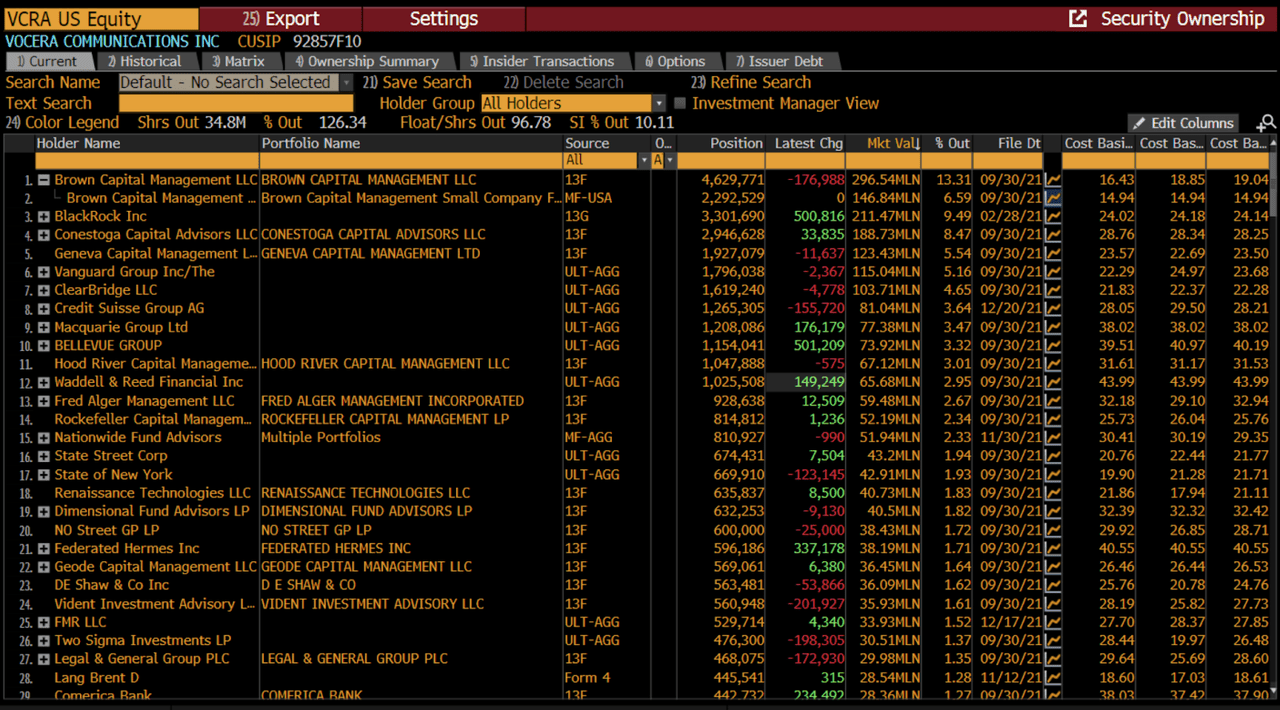Image resolution: width=1280 pixels, height=710 pixels.
Task: Expand Credit Suisse Group AG holdings
Action: [x=44, y=308]
